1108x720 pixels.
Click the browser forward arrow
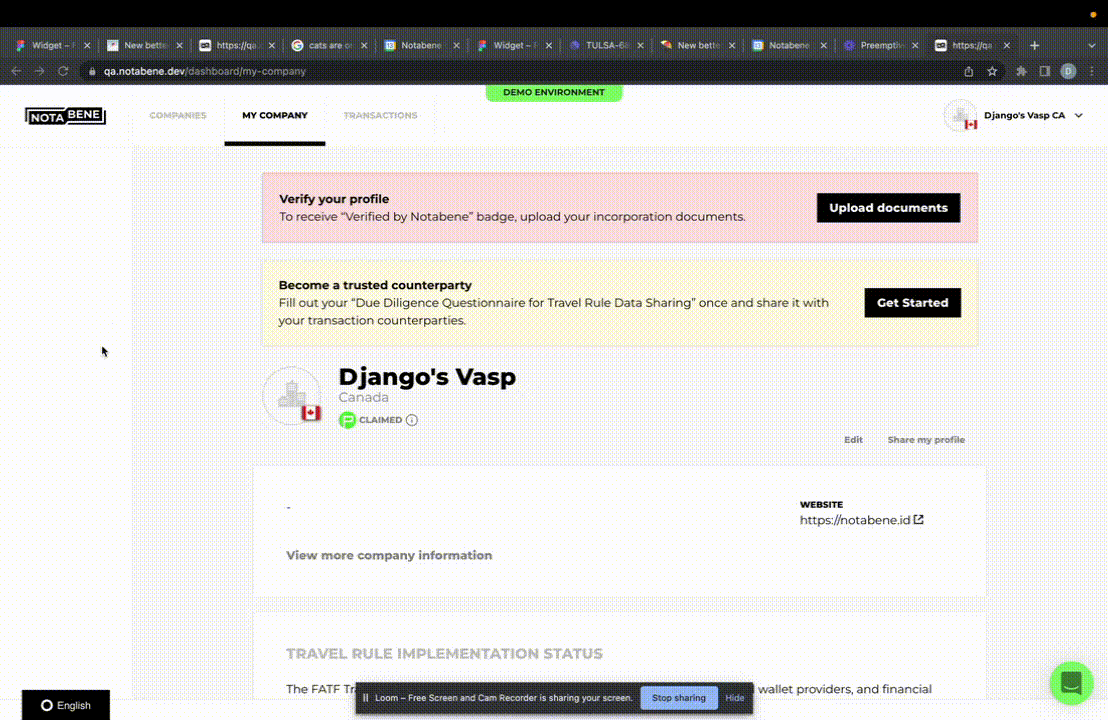click(x=40, y=71)
